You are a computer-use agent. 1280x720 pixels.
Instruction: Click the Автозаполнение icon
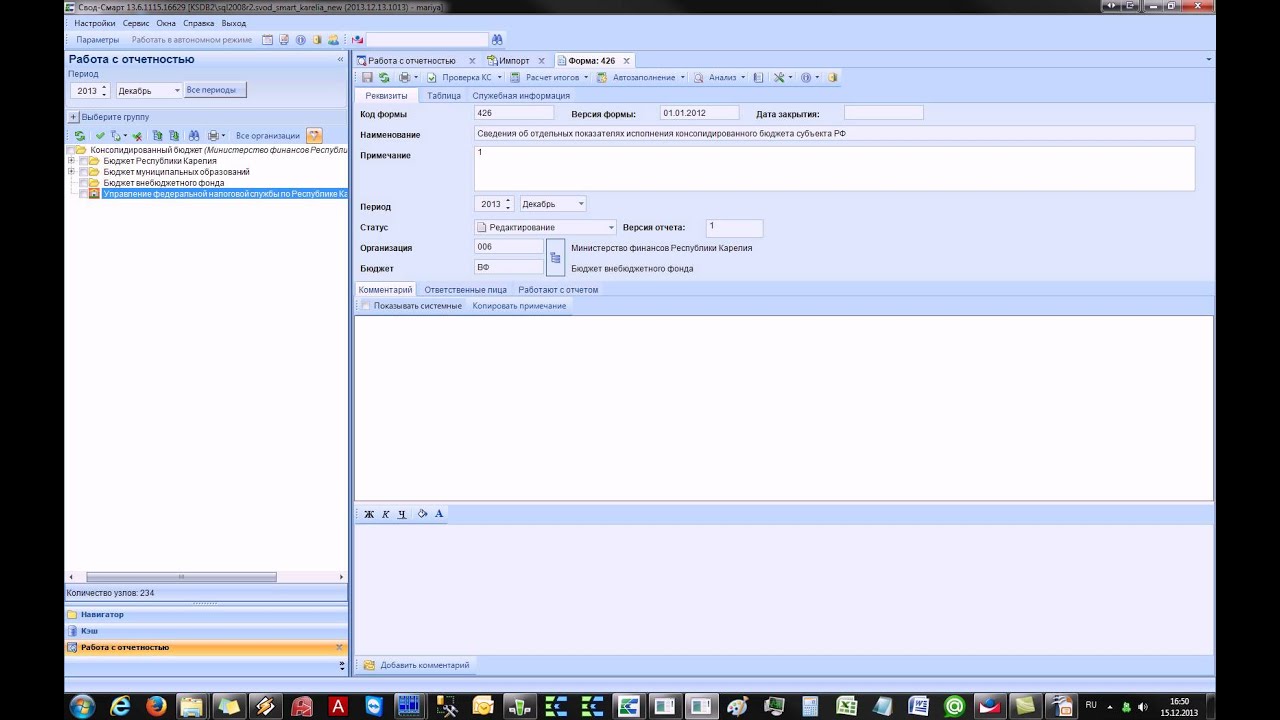click(x=602, y=77)
